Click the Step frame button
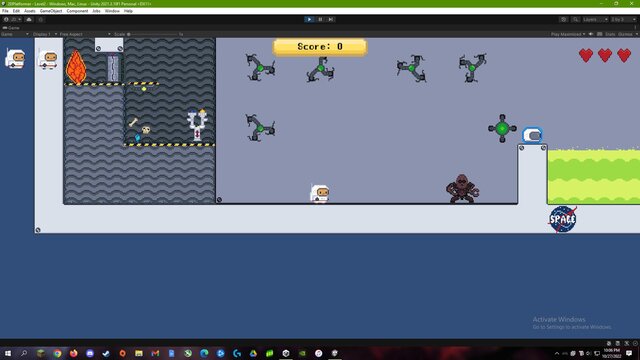This screenshot has width=640, height=360. (x=331, y=19)
